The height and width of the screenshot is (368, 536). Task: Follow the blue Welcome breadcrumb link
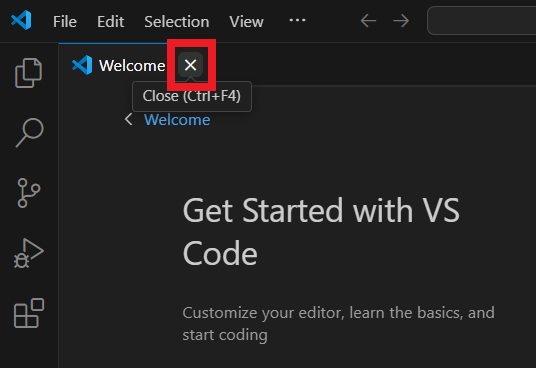[177, 120]
